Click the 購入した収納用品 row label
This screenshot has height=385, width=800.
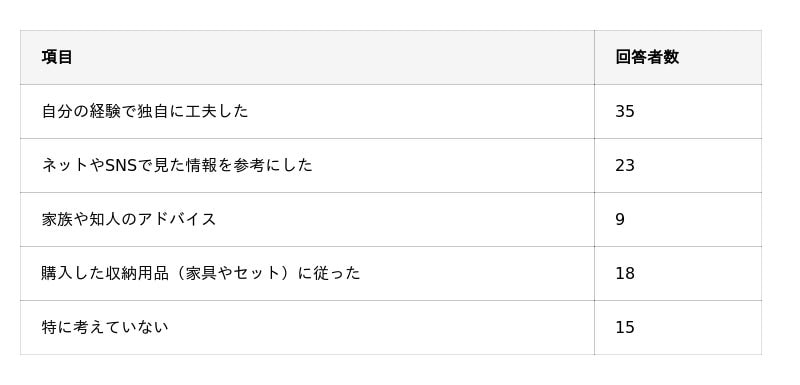point(201,273)
